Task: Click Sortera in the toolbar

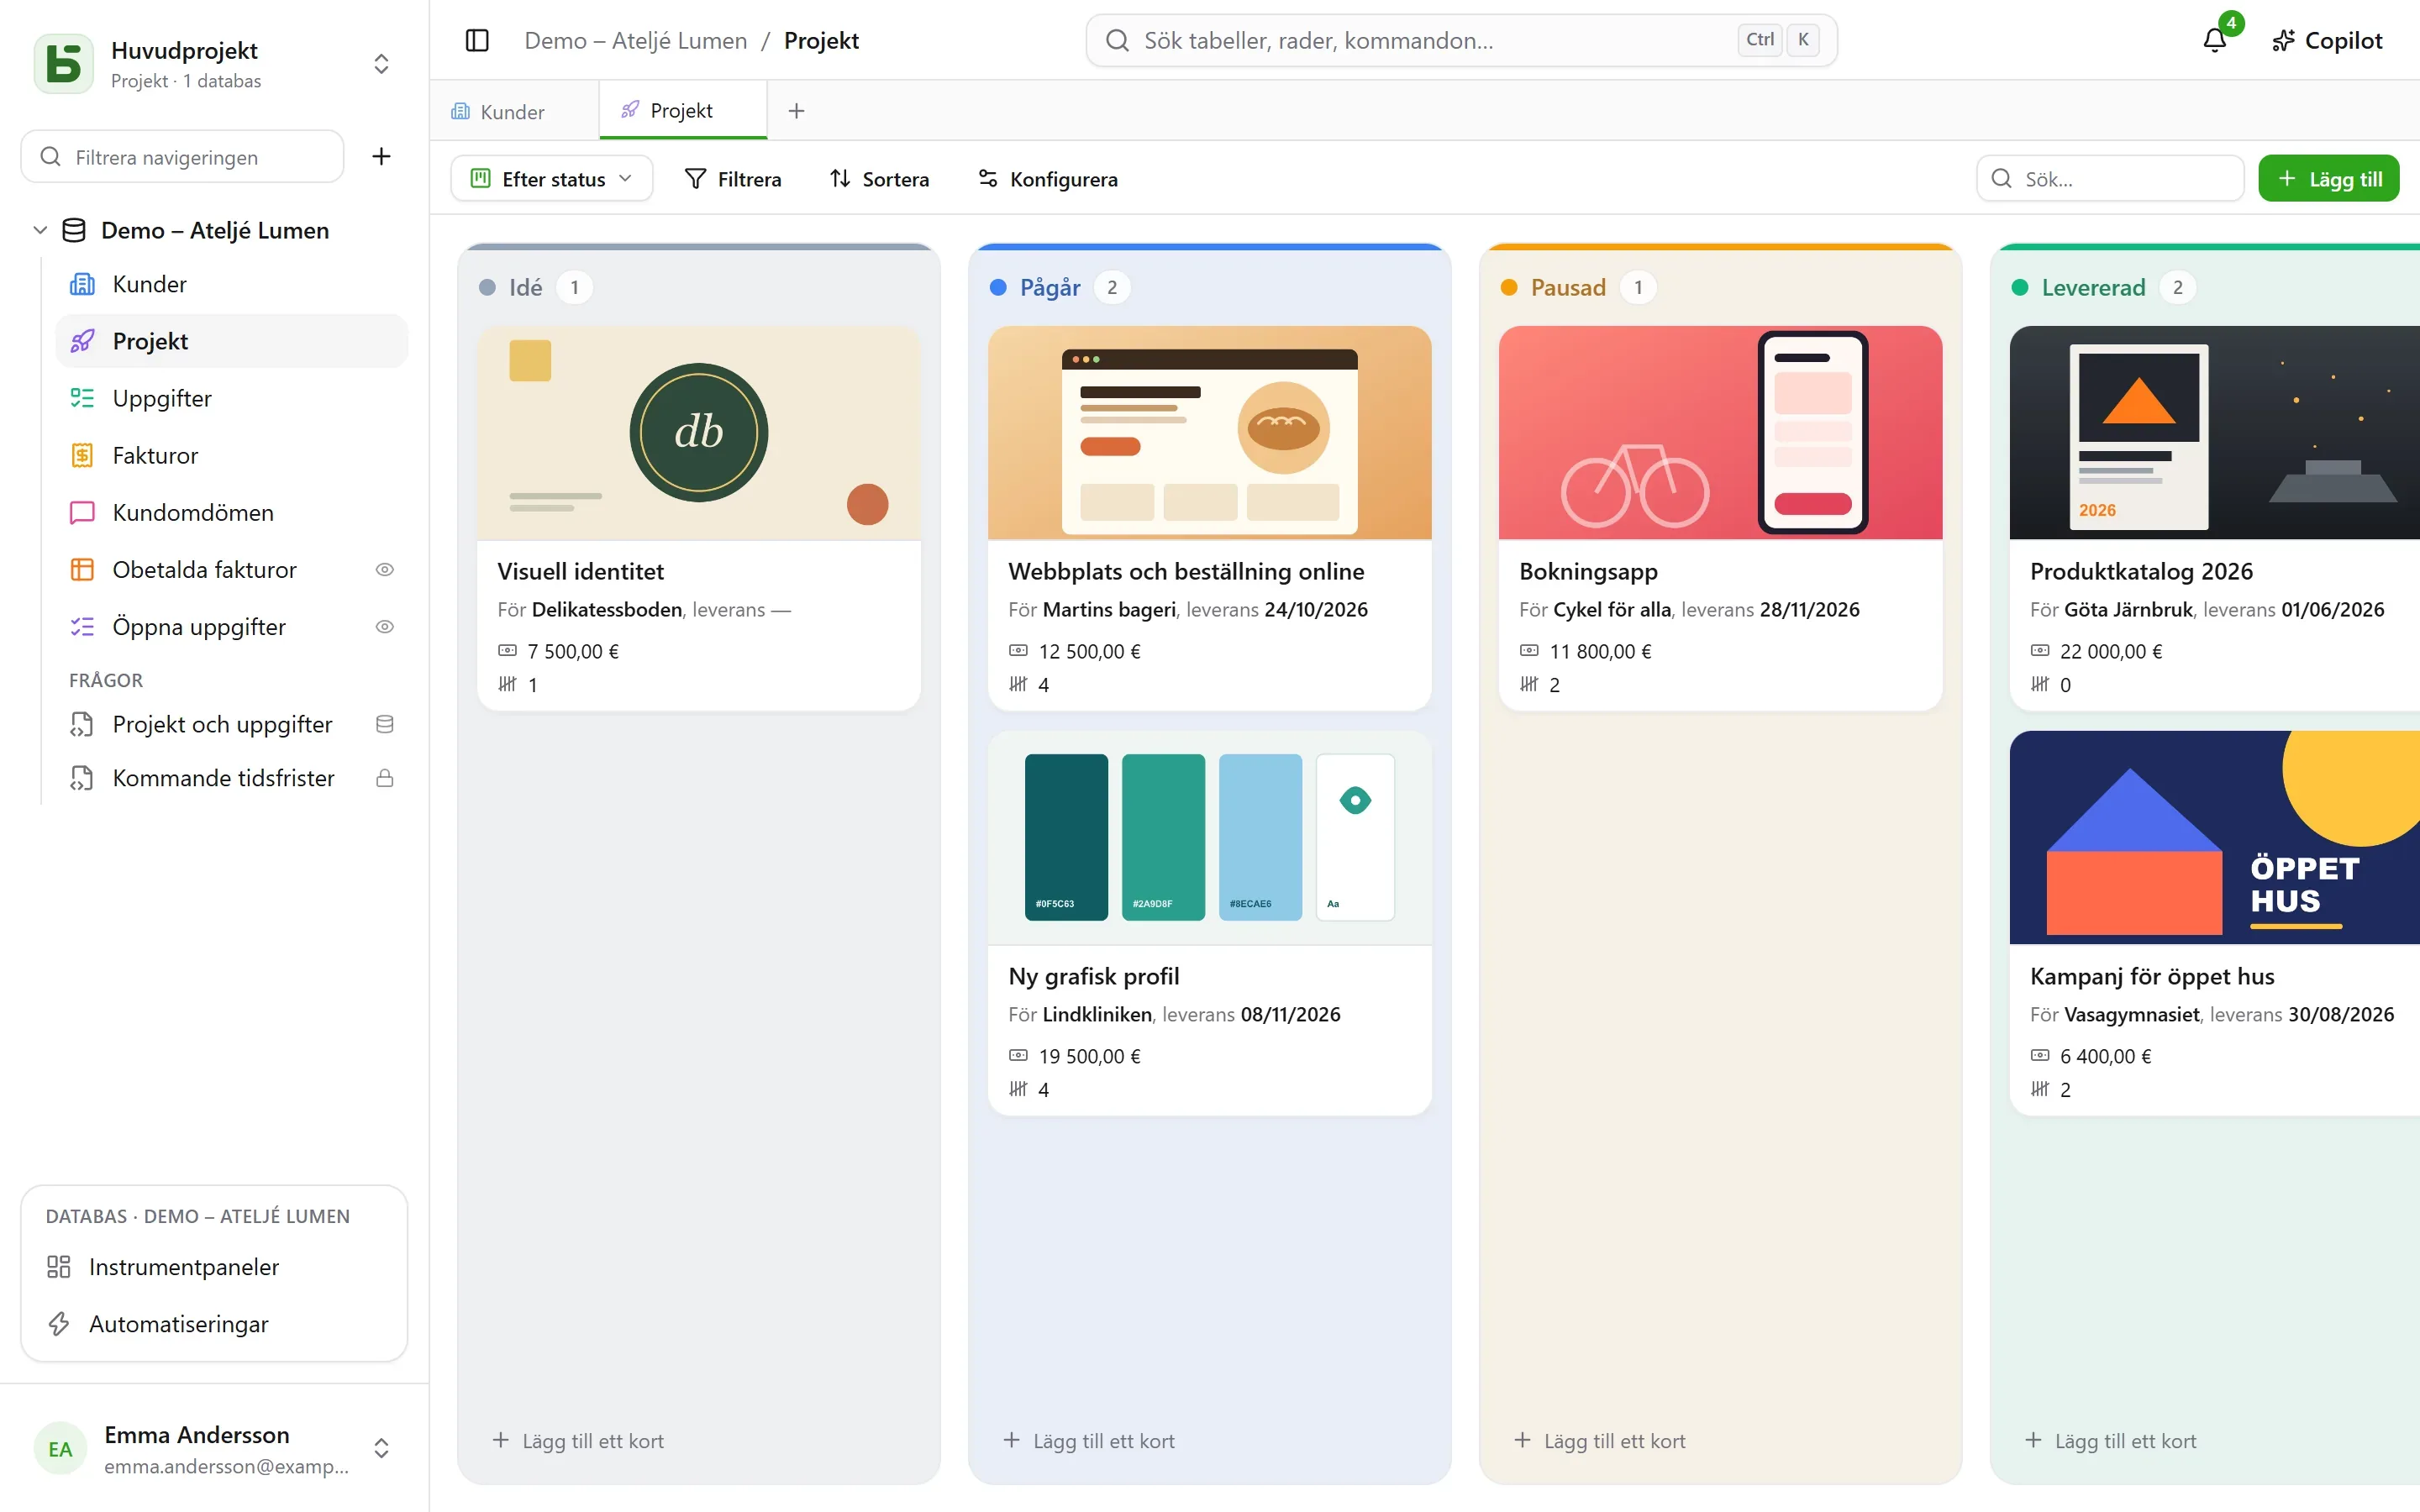Action: [x=879, y=178]
